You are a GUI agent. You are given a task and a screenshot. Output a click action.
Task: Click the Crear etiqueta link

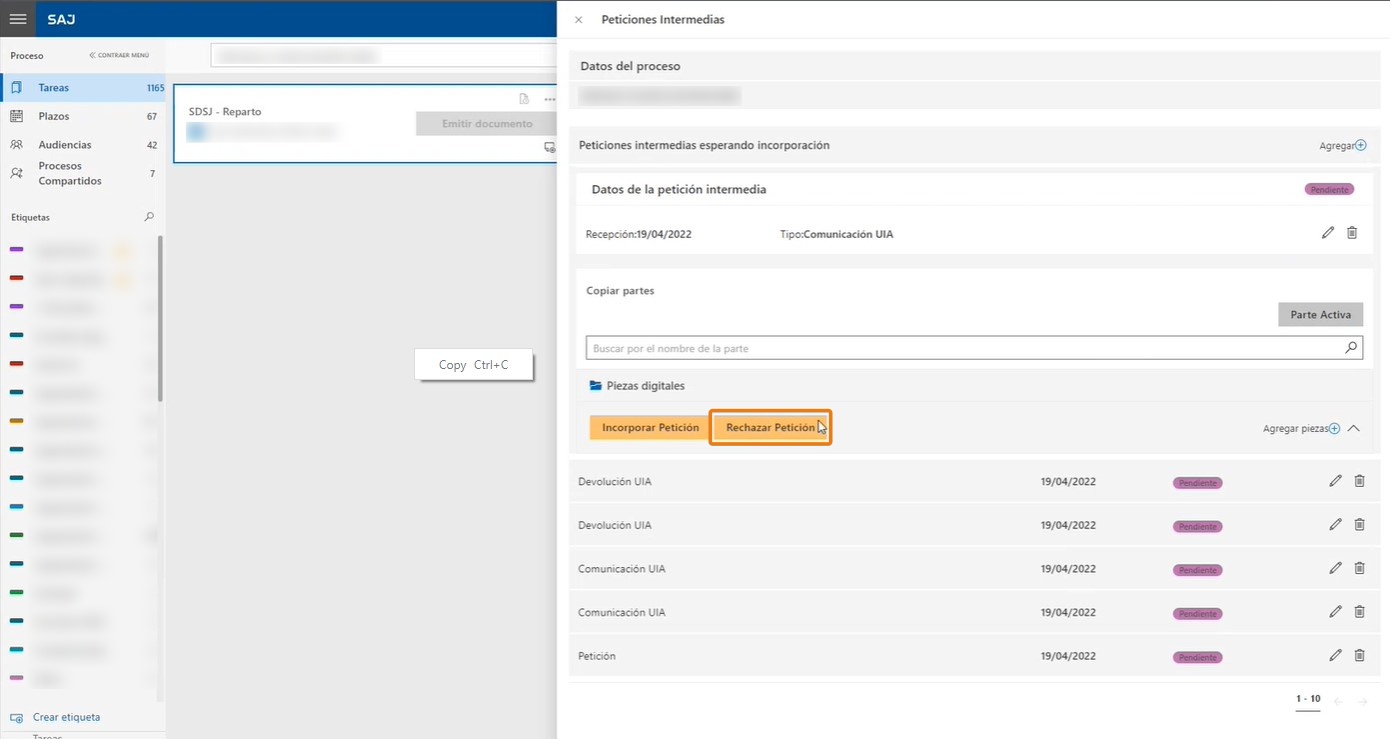point(66,717)
